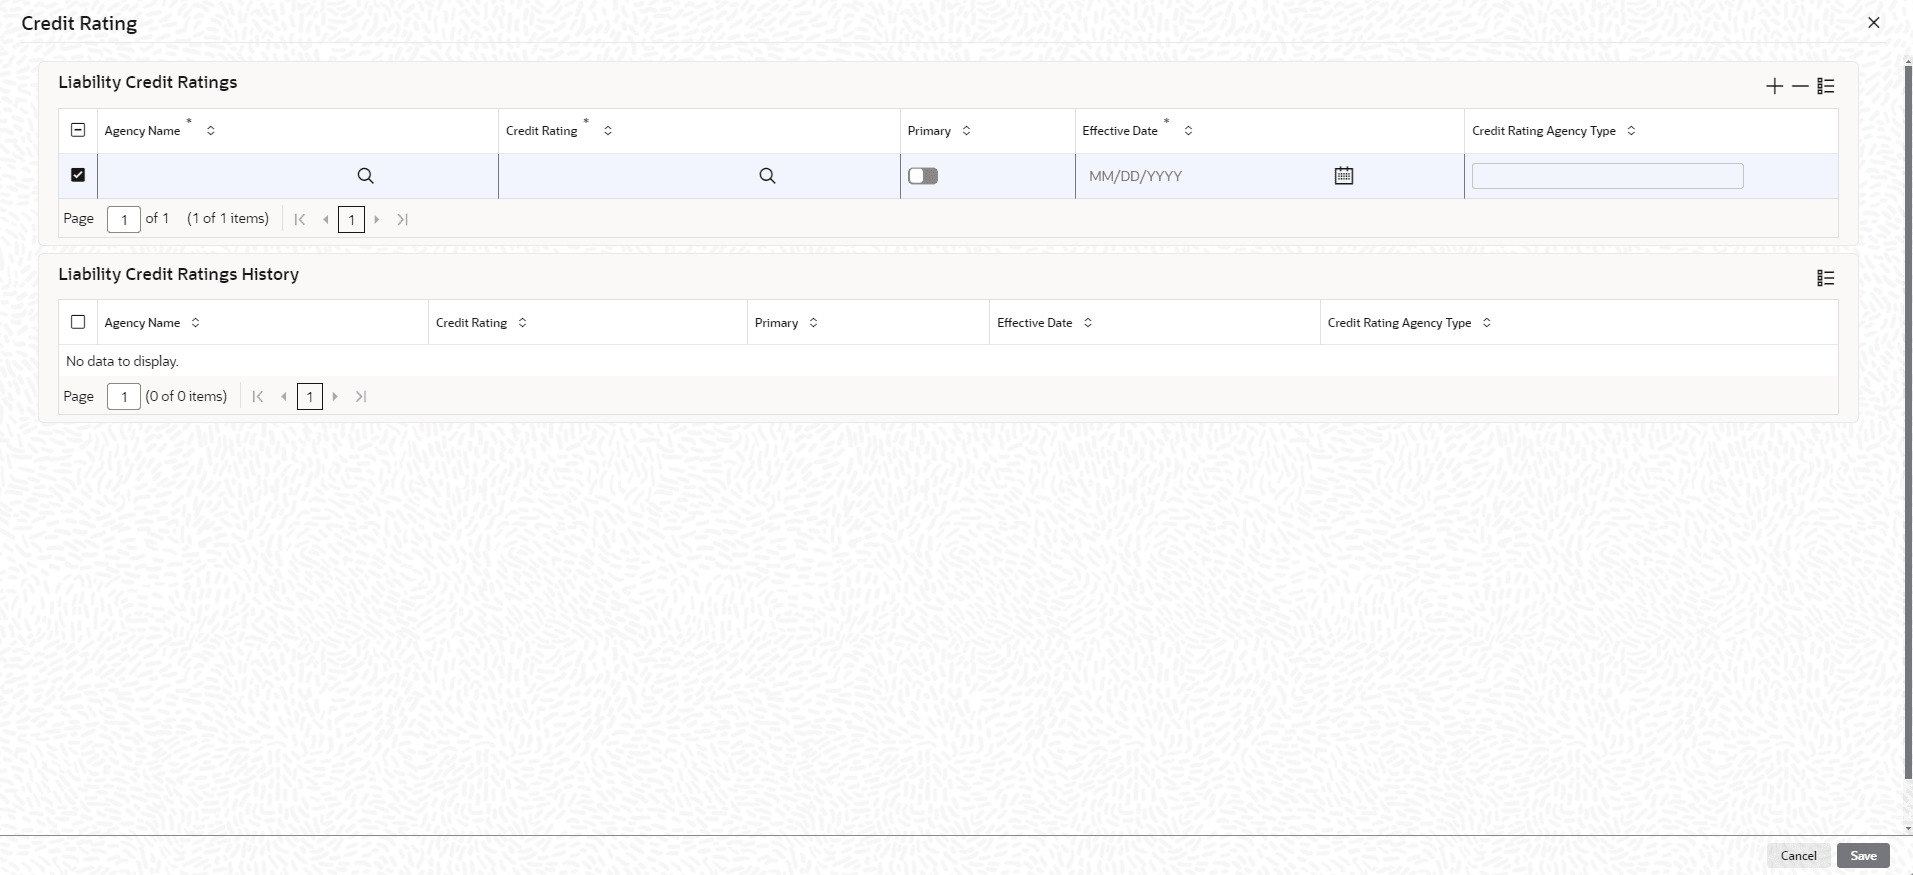The height and width of the screenshot is (875, 1913).
Task: Click the 'Liability Credit Ratings History' heading
Action: [x=178, y=274]
